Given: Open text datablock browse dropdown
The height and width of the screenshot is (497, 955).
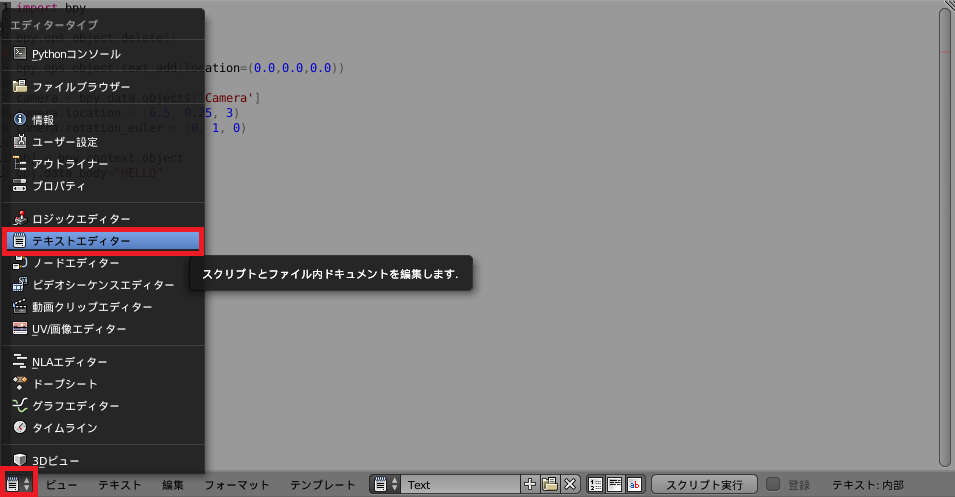Looking at the screenshot, I should click(386, 485).
